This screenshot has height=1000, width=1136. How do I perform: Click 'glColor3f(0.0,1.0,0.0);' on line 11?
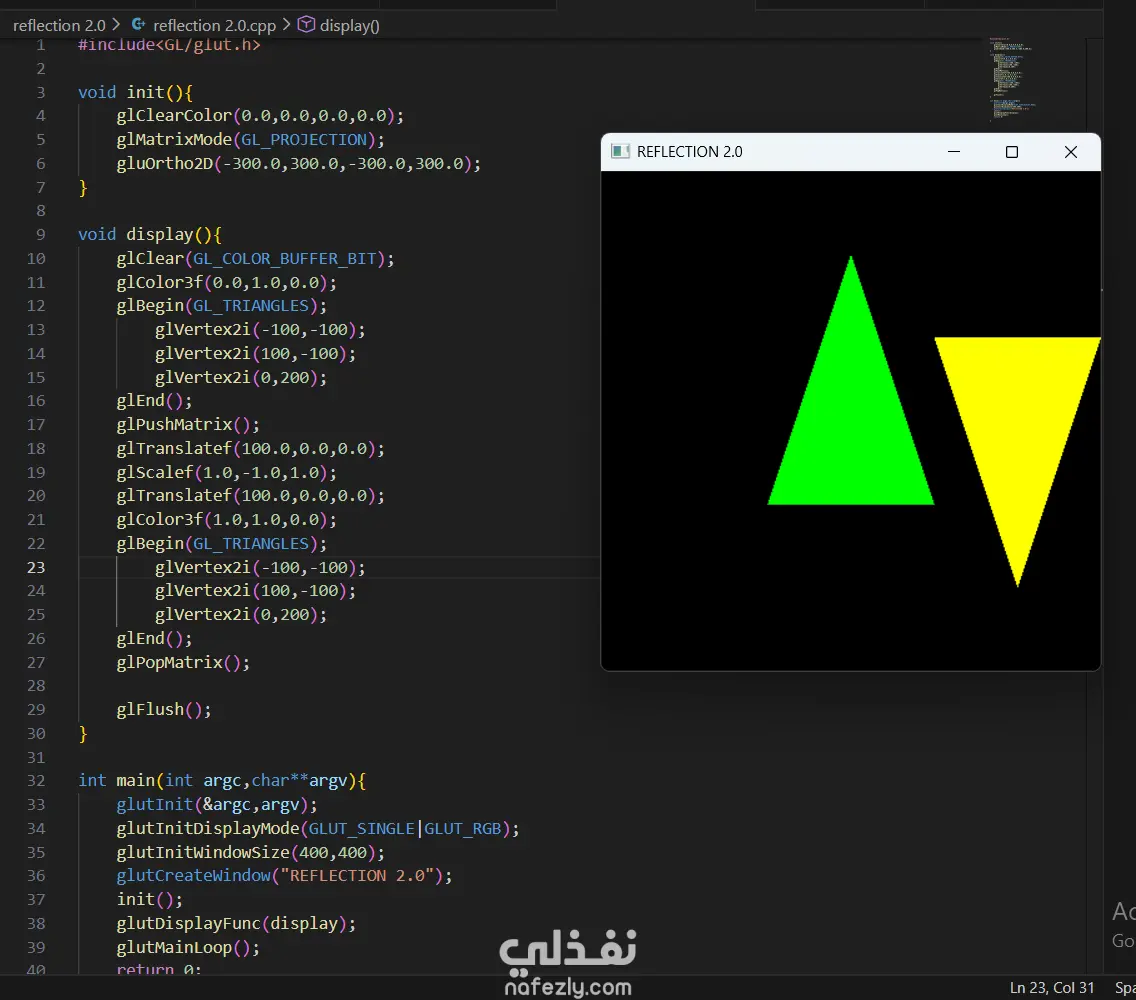pos(227,283)
